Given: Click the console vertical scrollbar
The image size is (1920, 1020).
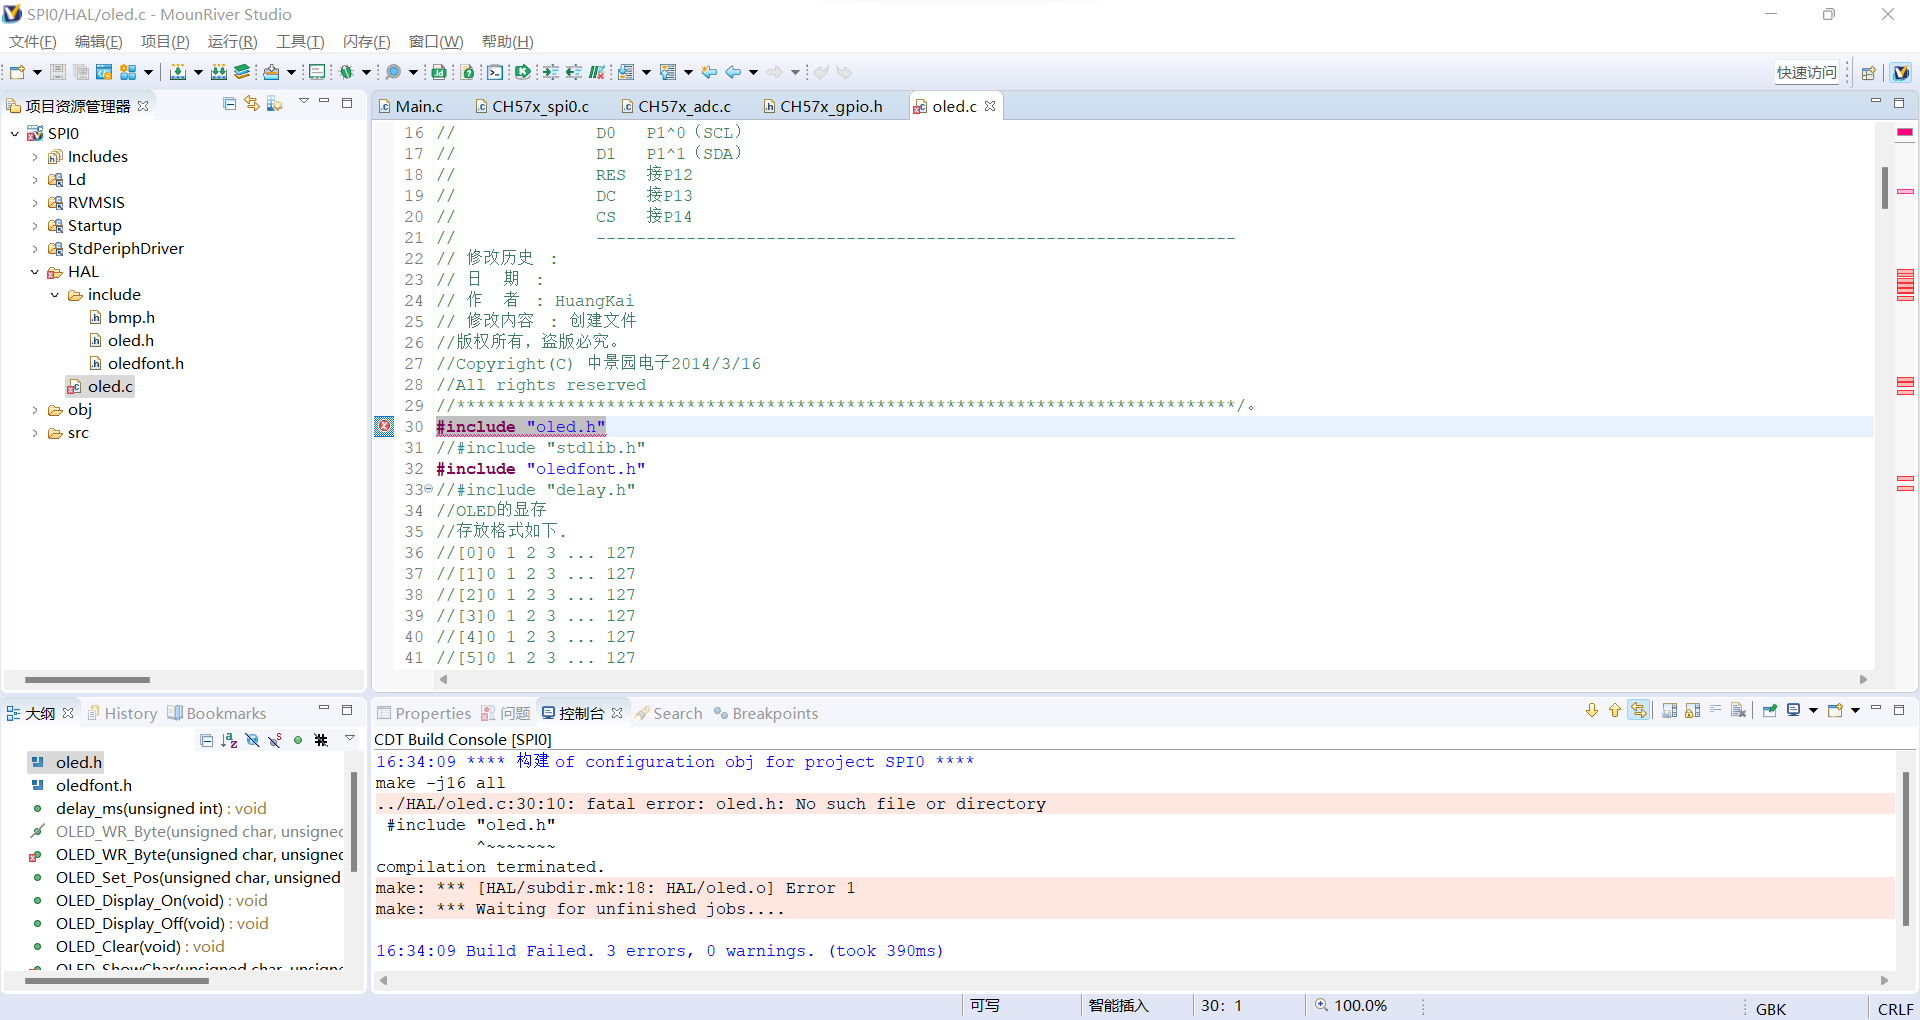Looking at the screenshot, I should 1905,848.
